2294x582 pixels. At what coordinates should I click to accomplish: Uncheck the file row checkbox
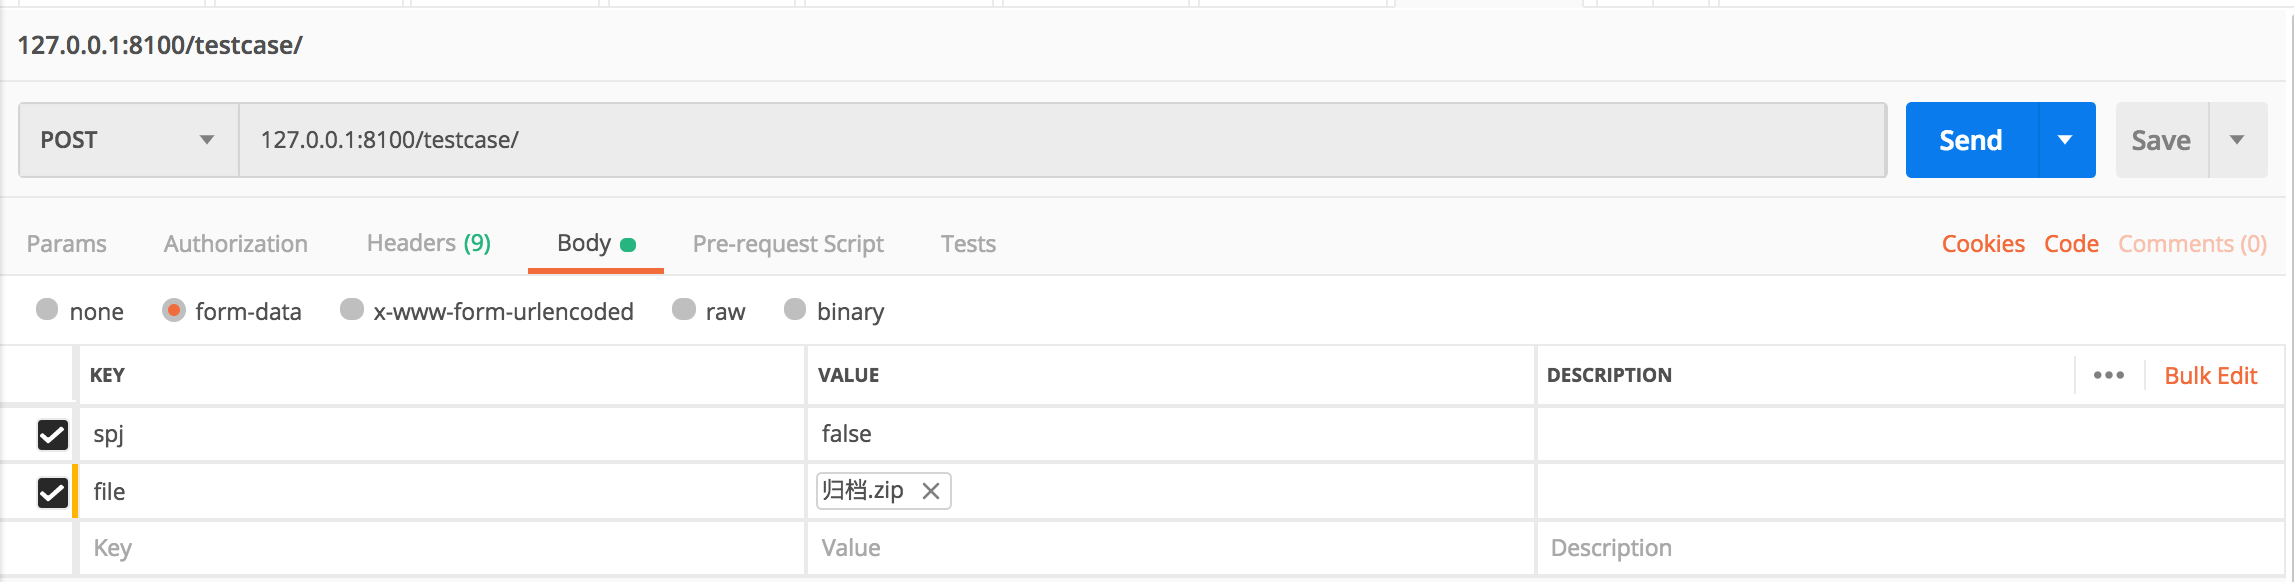click(x=52, y=492)
